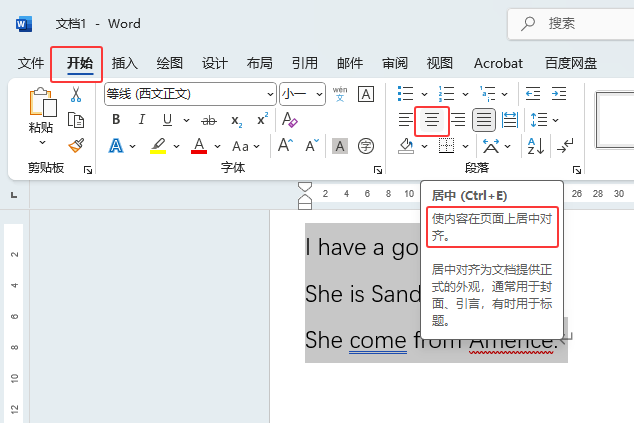Open 字体 font dialog launcher
The height and width of the screenshot is (423, 634).
(x=378, y=170)
